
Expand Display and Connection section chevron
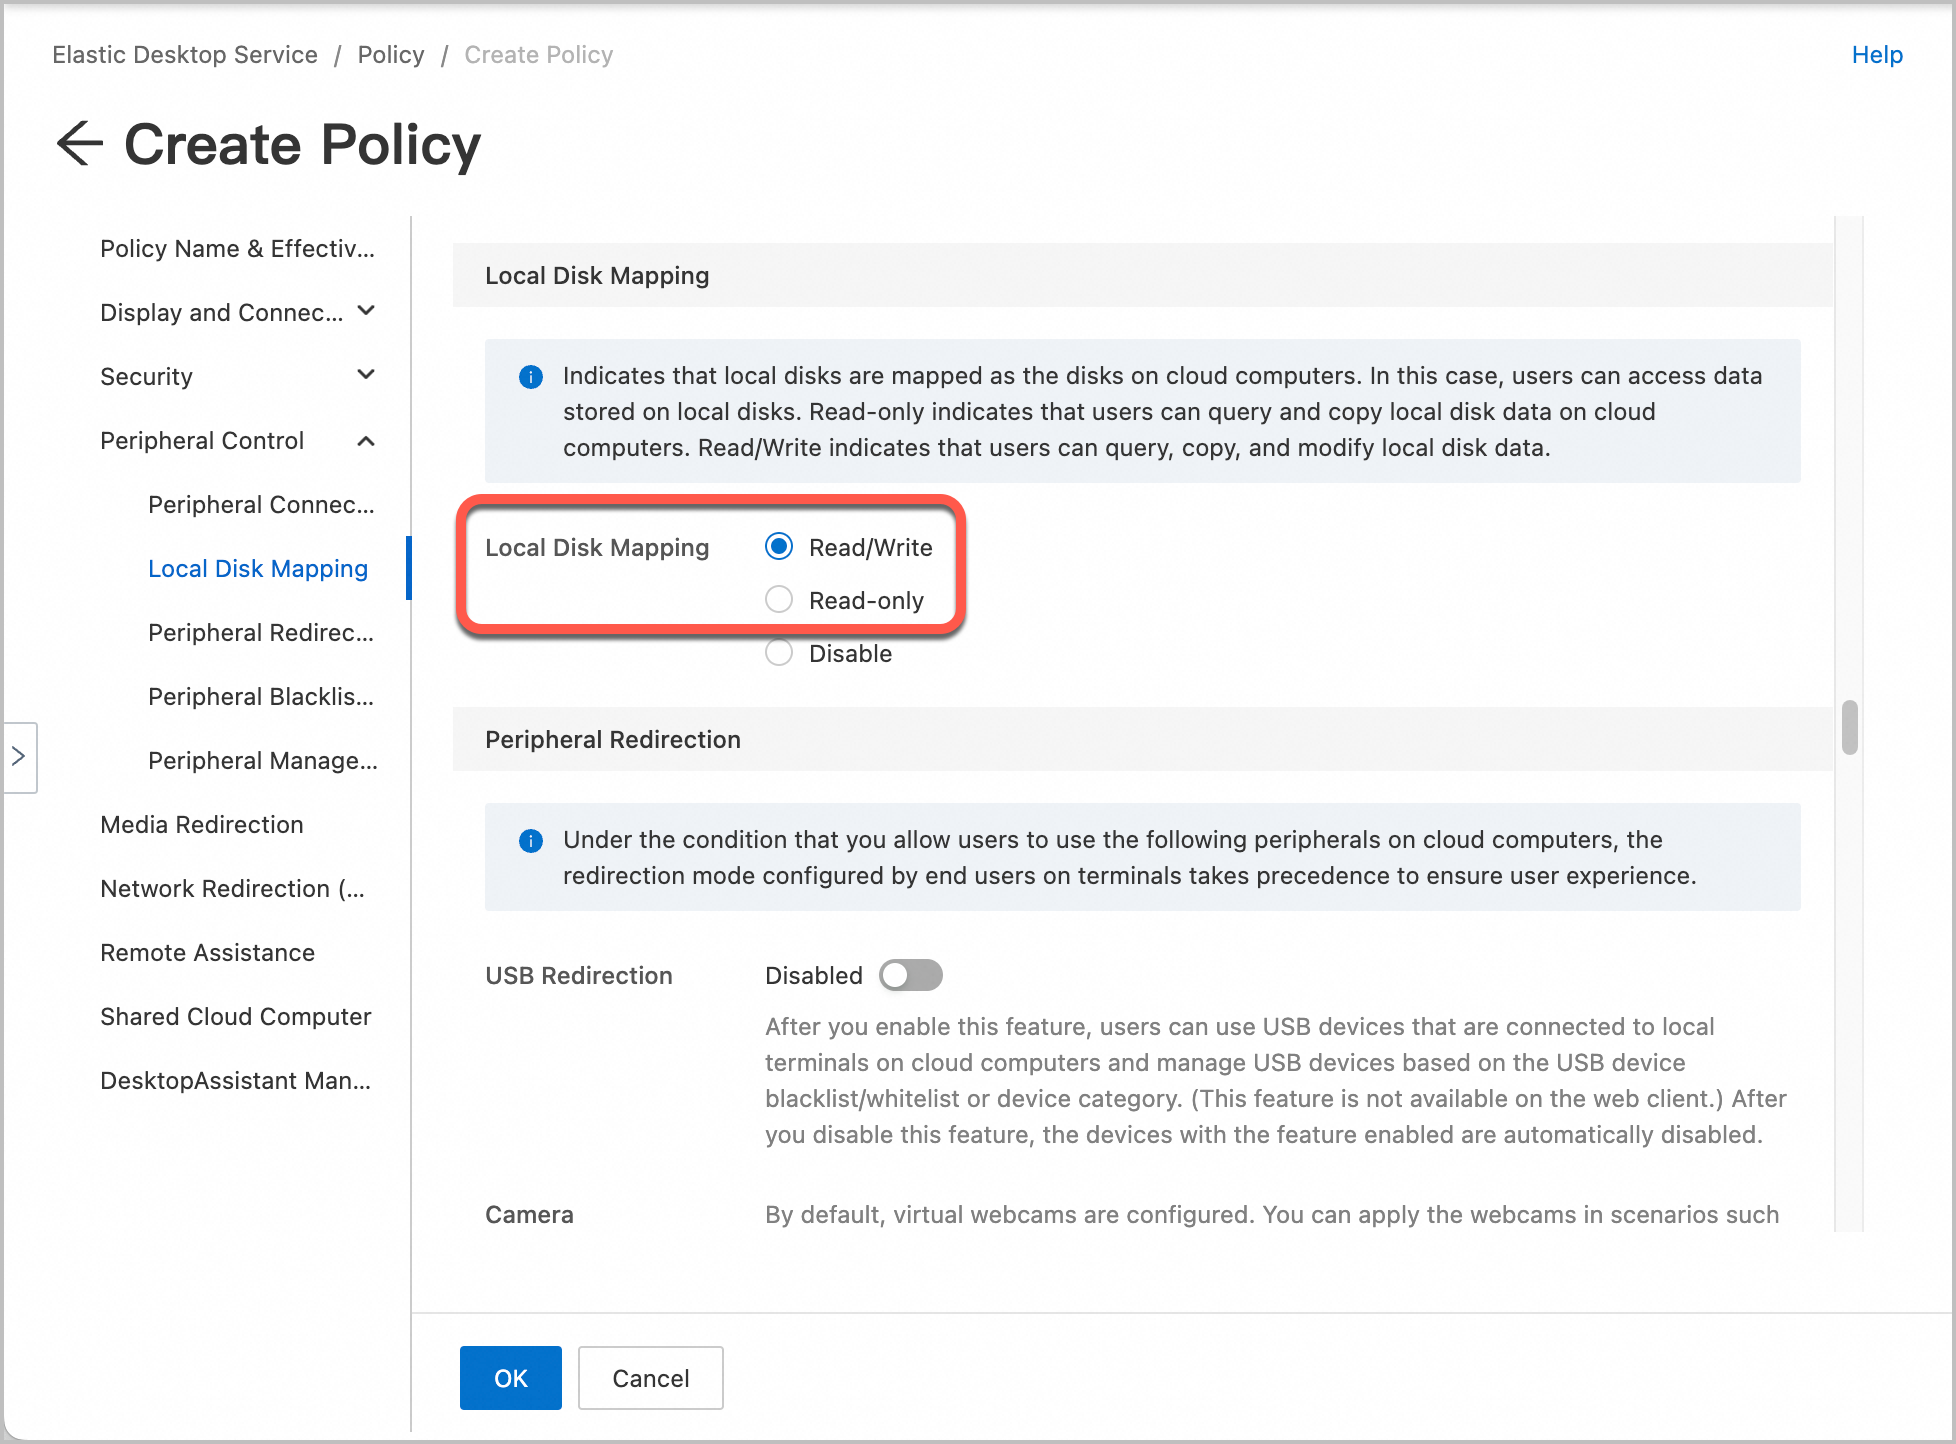366,312
